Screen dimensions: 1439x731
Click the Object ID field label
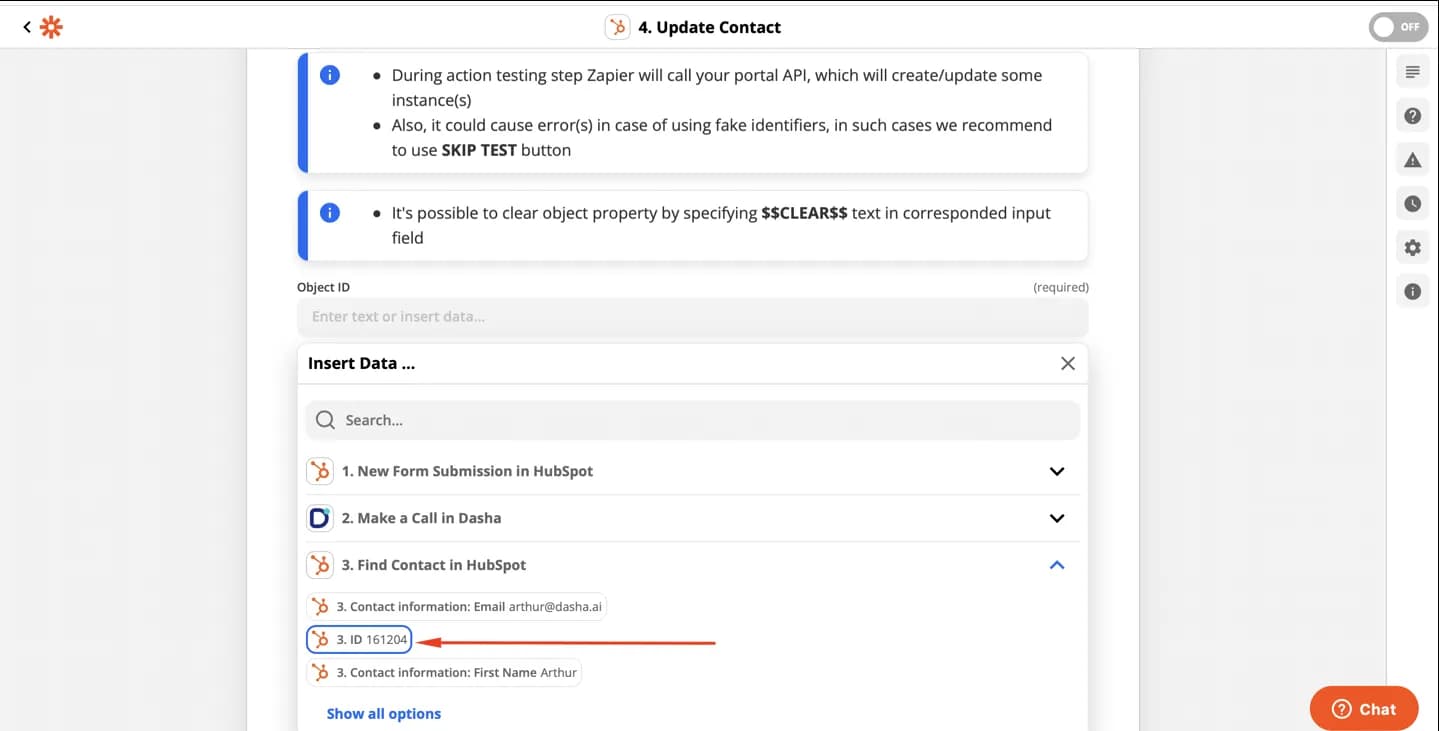click(x=323, y=287)
